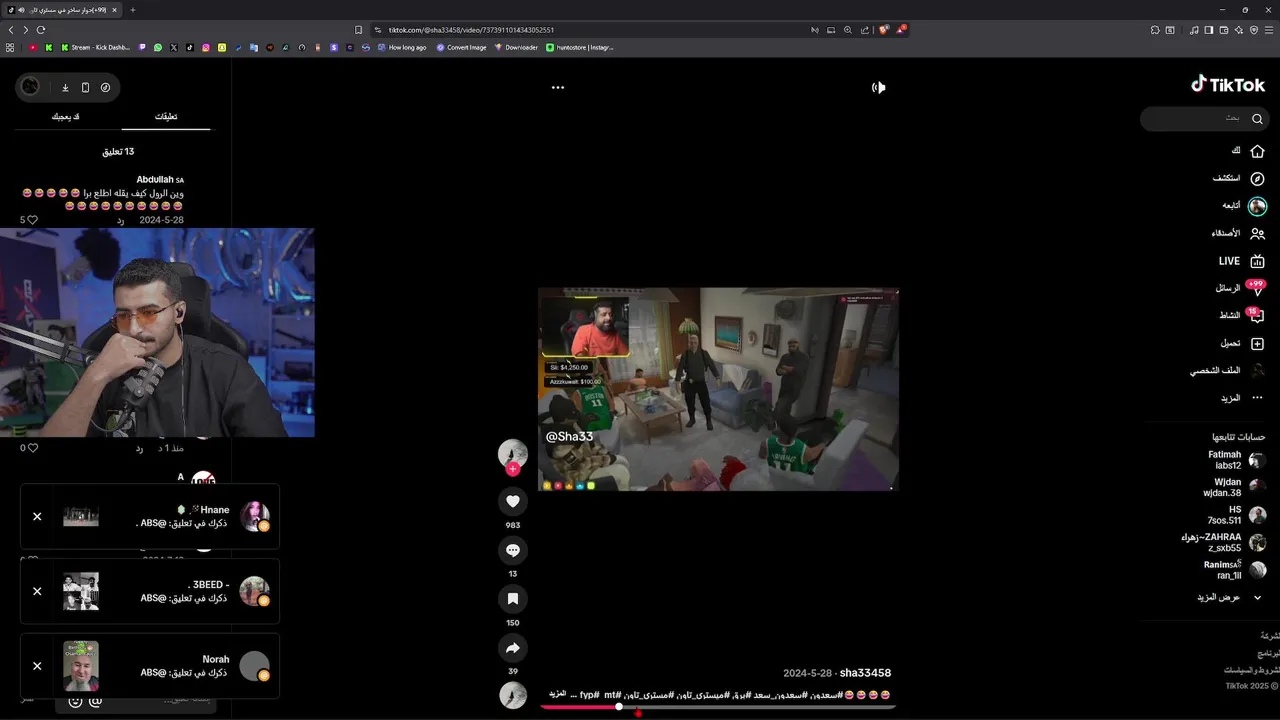The width and height of the screenshot is (1280, 720).
Task: Expand 'show more' followed accounts chevron
Action: pos(1257,597)
